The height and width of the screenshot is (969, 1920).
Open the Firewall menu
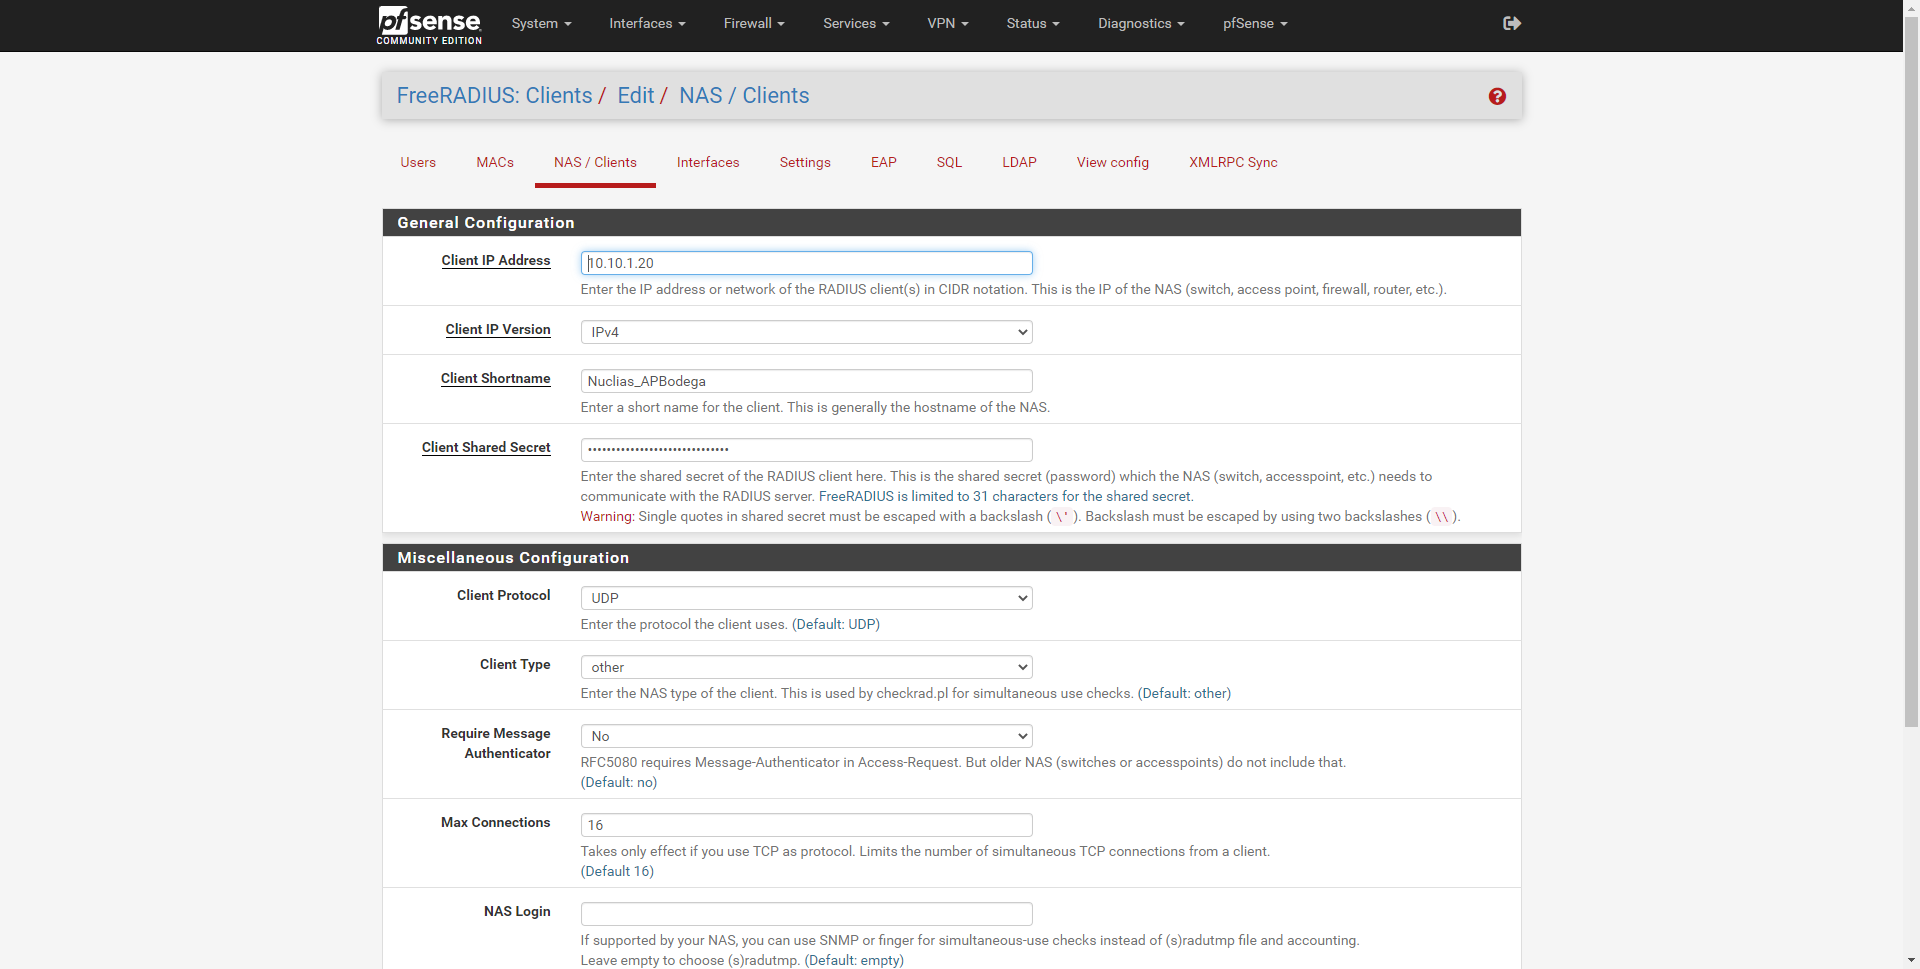click(x=754, y=23)
